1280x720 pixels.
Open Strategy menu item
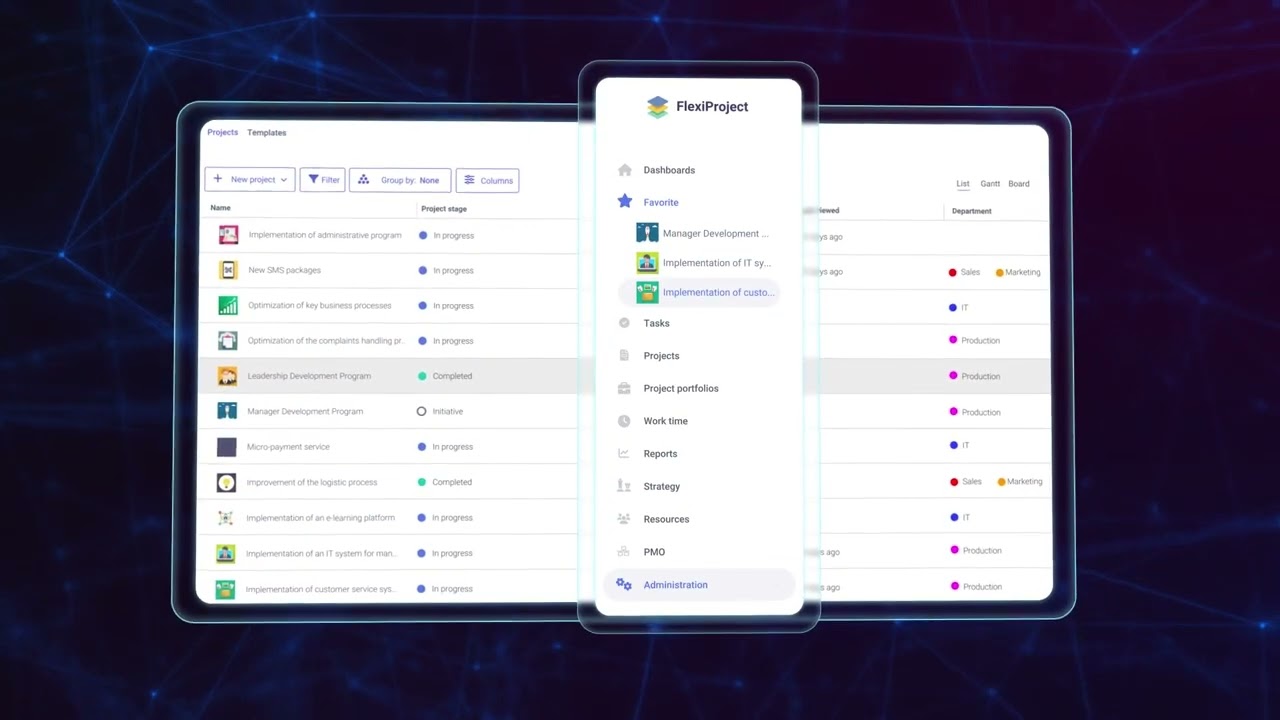pos(662,486)
